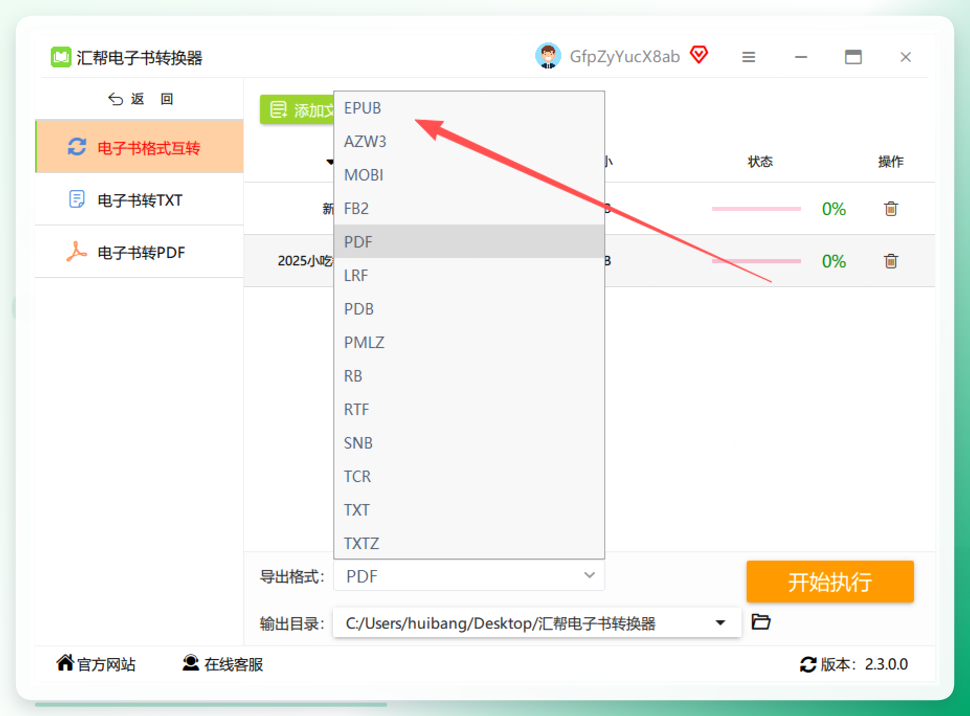Open the hamburger menu icon
The width and height of the screenshot is (970, 716).
point(749,57)
